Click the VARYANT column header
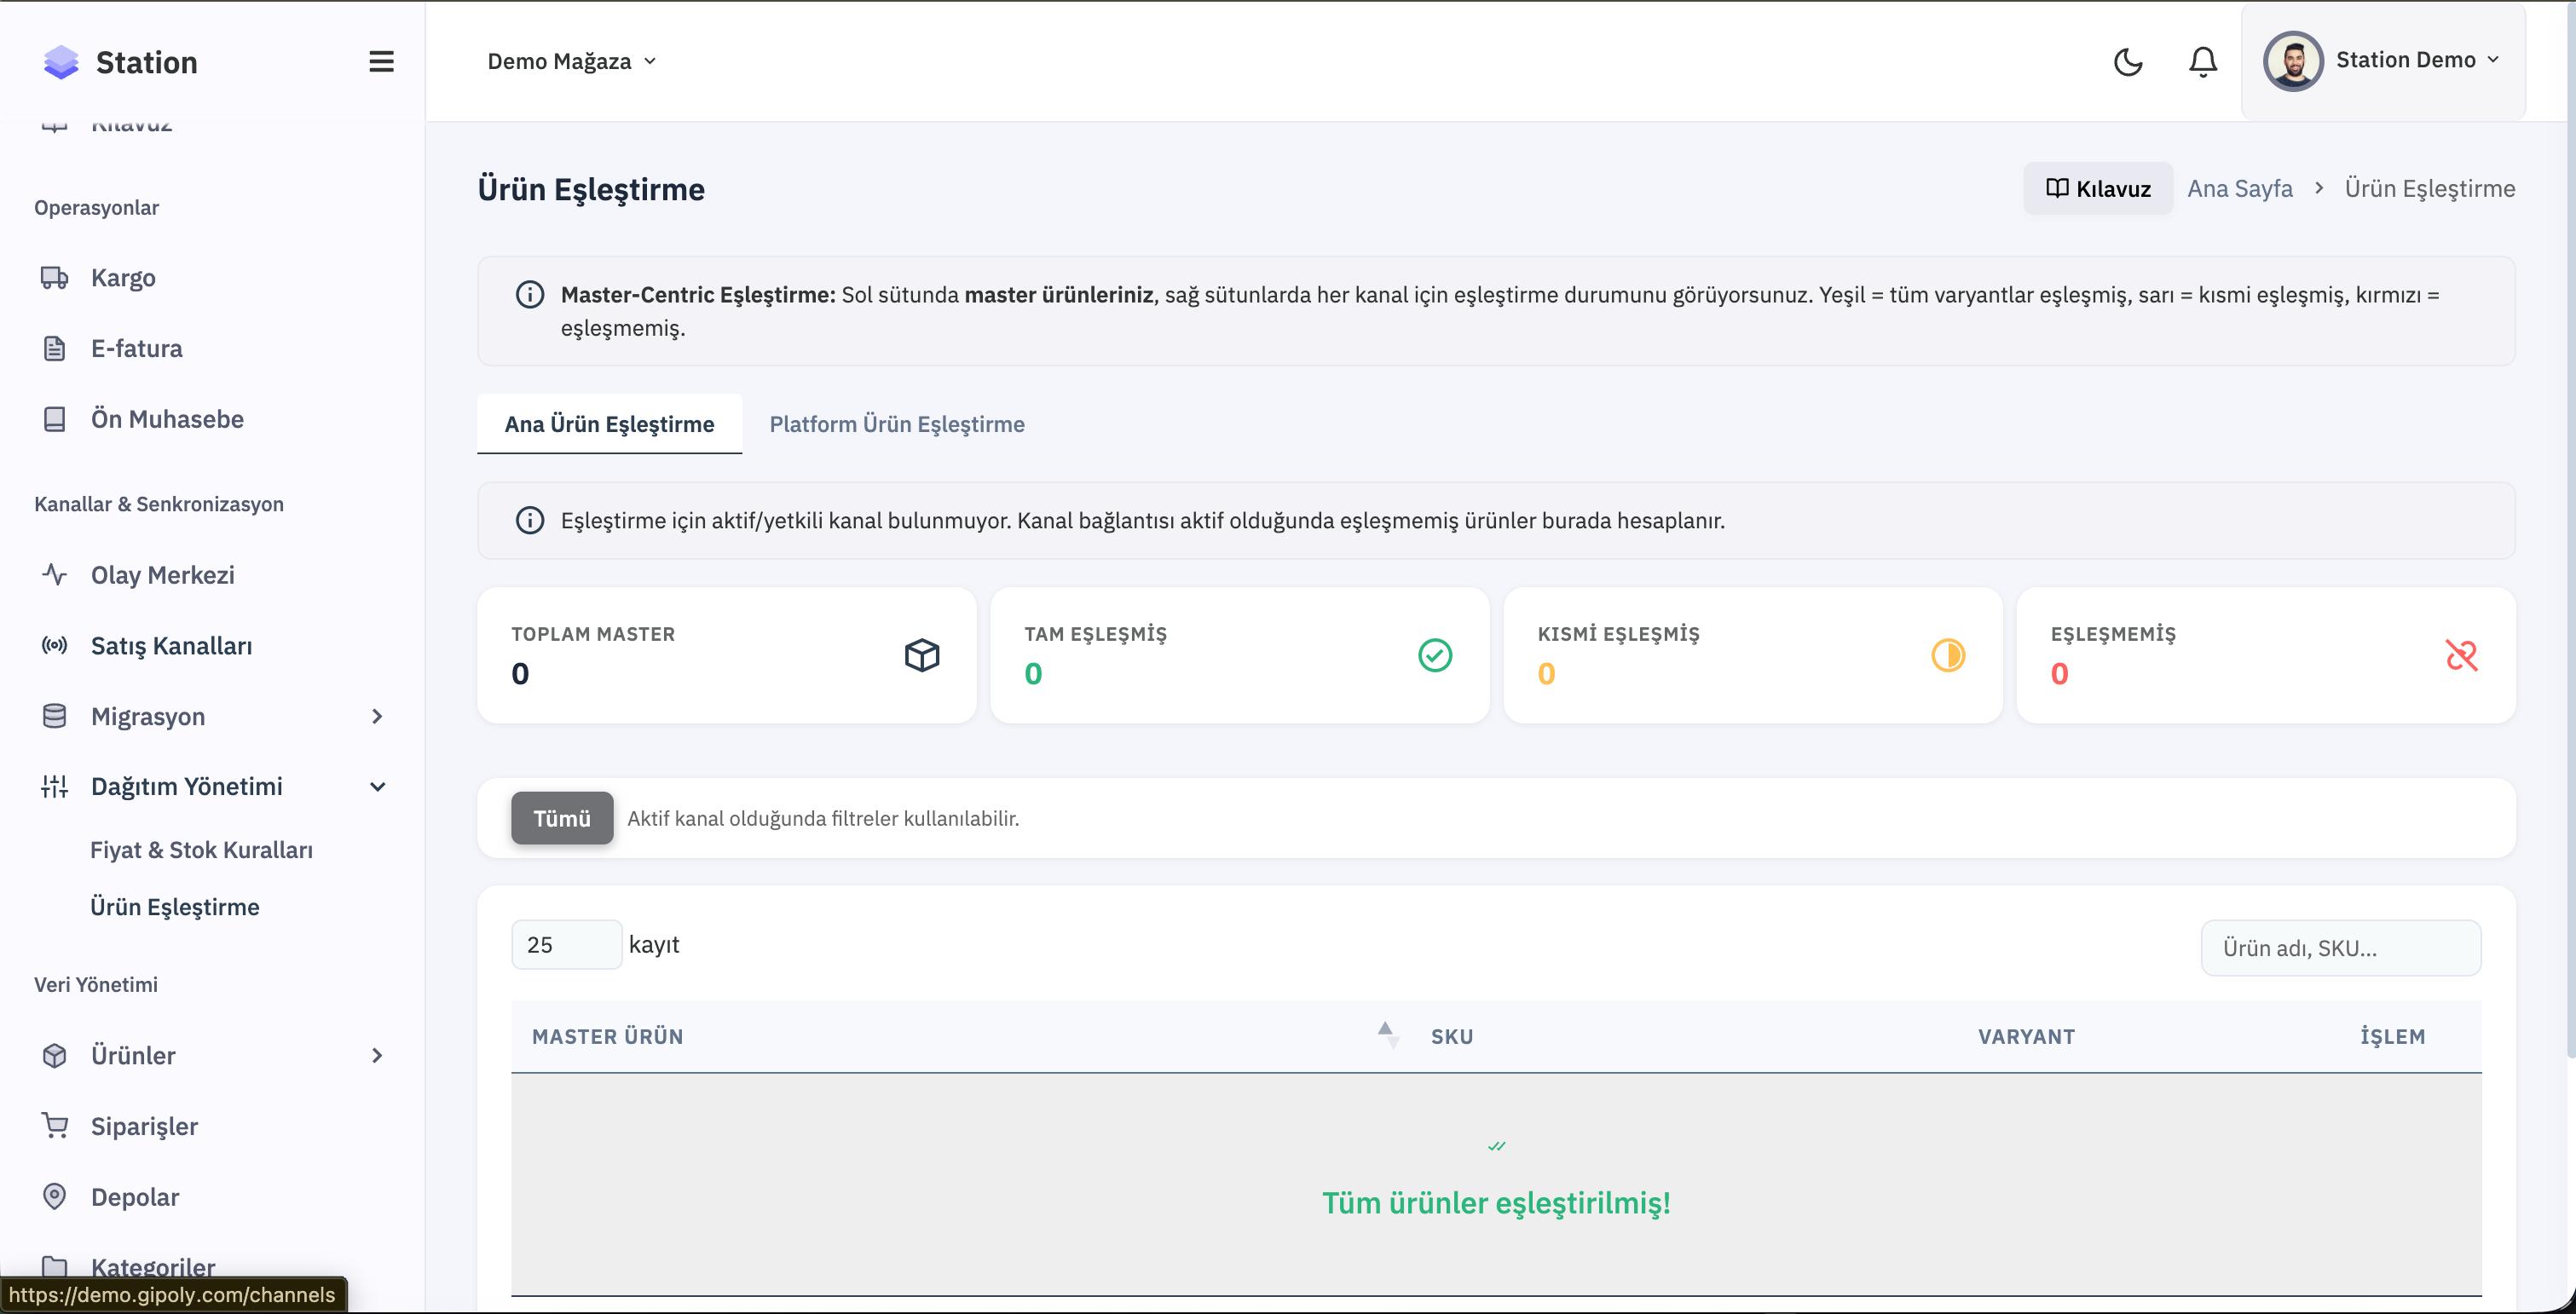Screen dimensions: 2576x1314 2026,1036
